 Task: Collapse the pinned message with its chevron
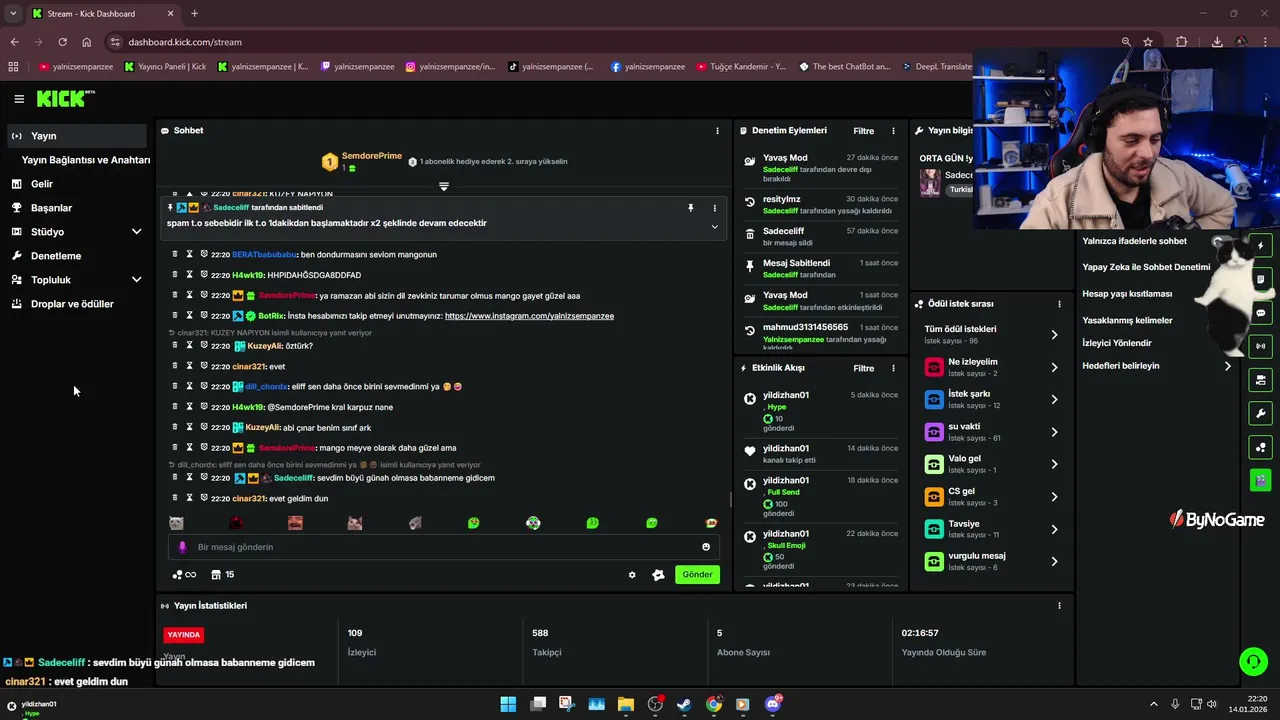click(x=714, y=227)
